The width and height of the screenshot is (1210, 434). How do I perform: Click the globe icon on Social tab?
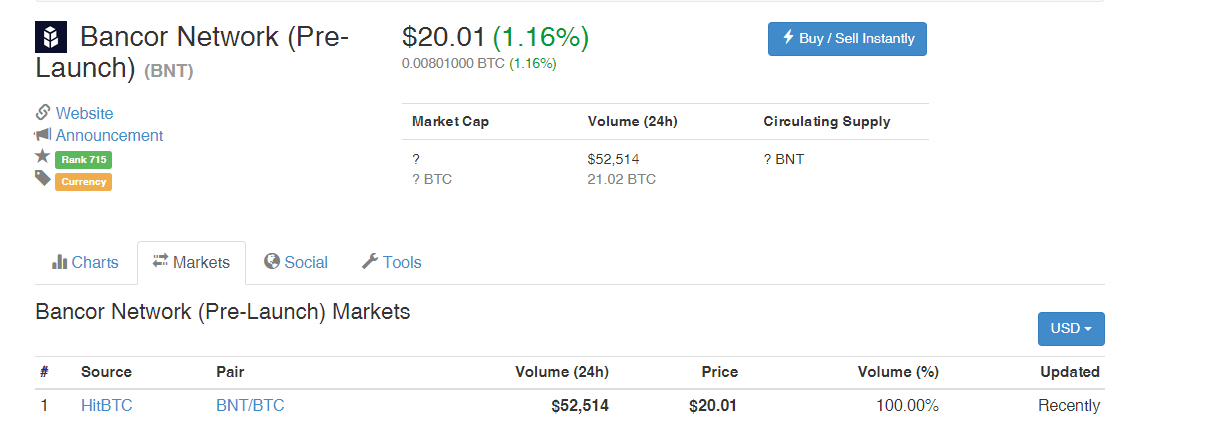click(x=271, y=262)
